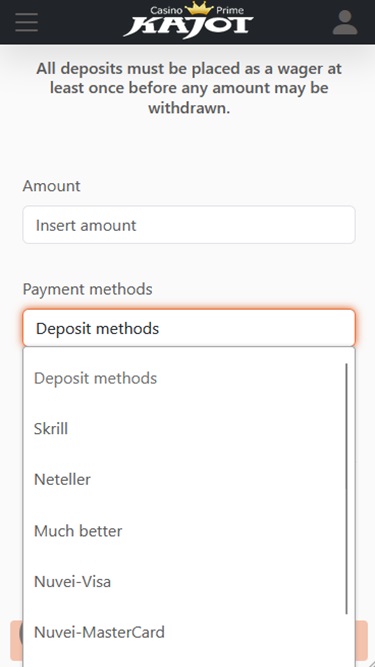Click the Prime text in header
This screenshot has width=375, height=667.
click(x=230, y=10)
